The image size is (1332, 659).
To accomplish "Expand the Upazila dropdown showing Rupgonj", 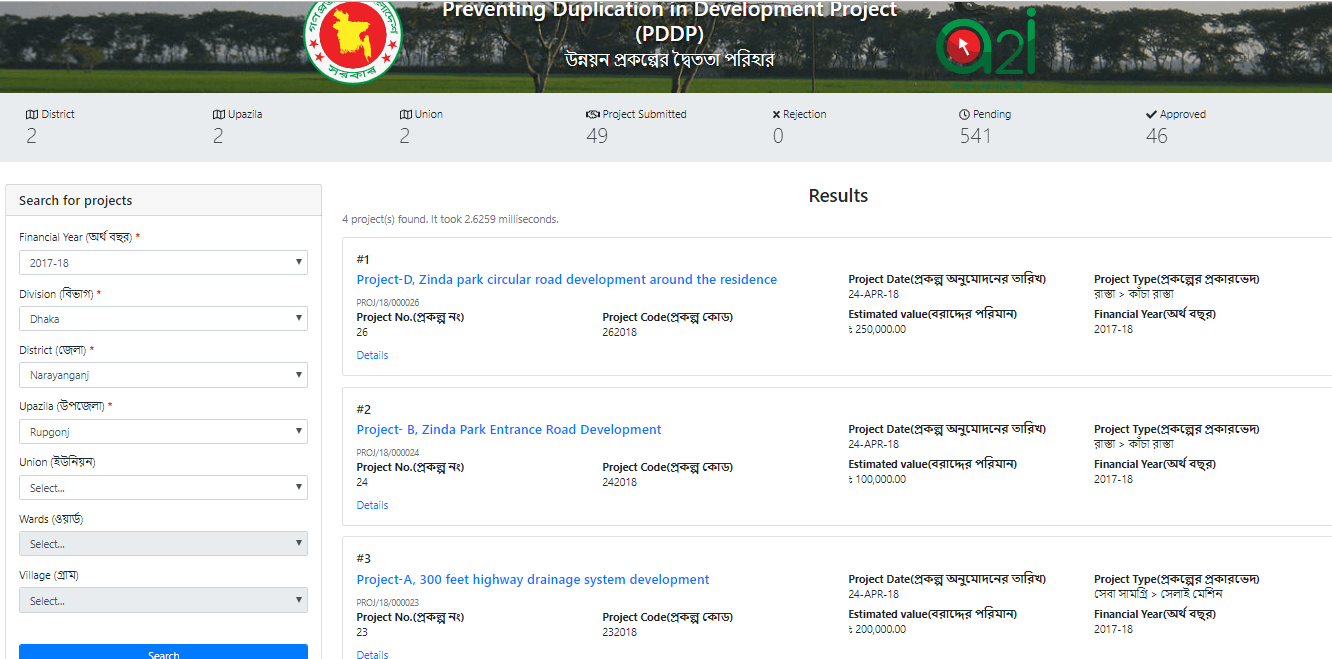I will [x=163, y=432].
